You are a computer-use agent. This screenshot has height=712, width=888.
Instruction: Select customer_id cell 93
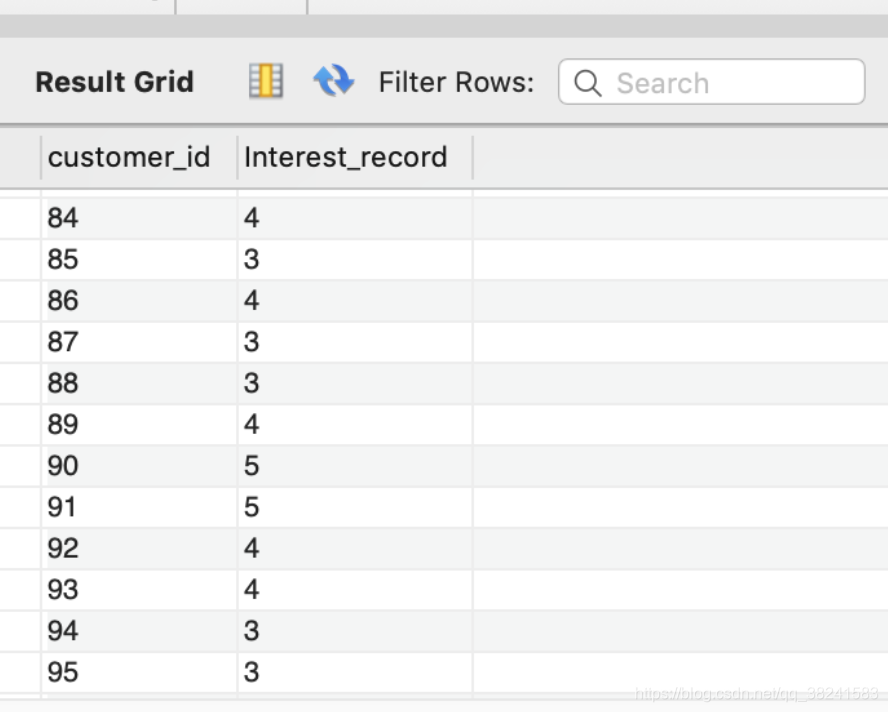coord(139,590)
